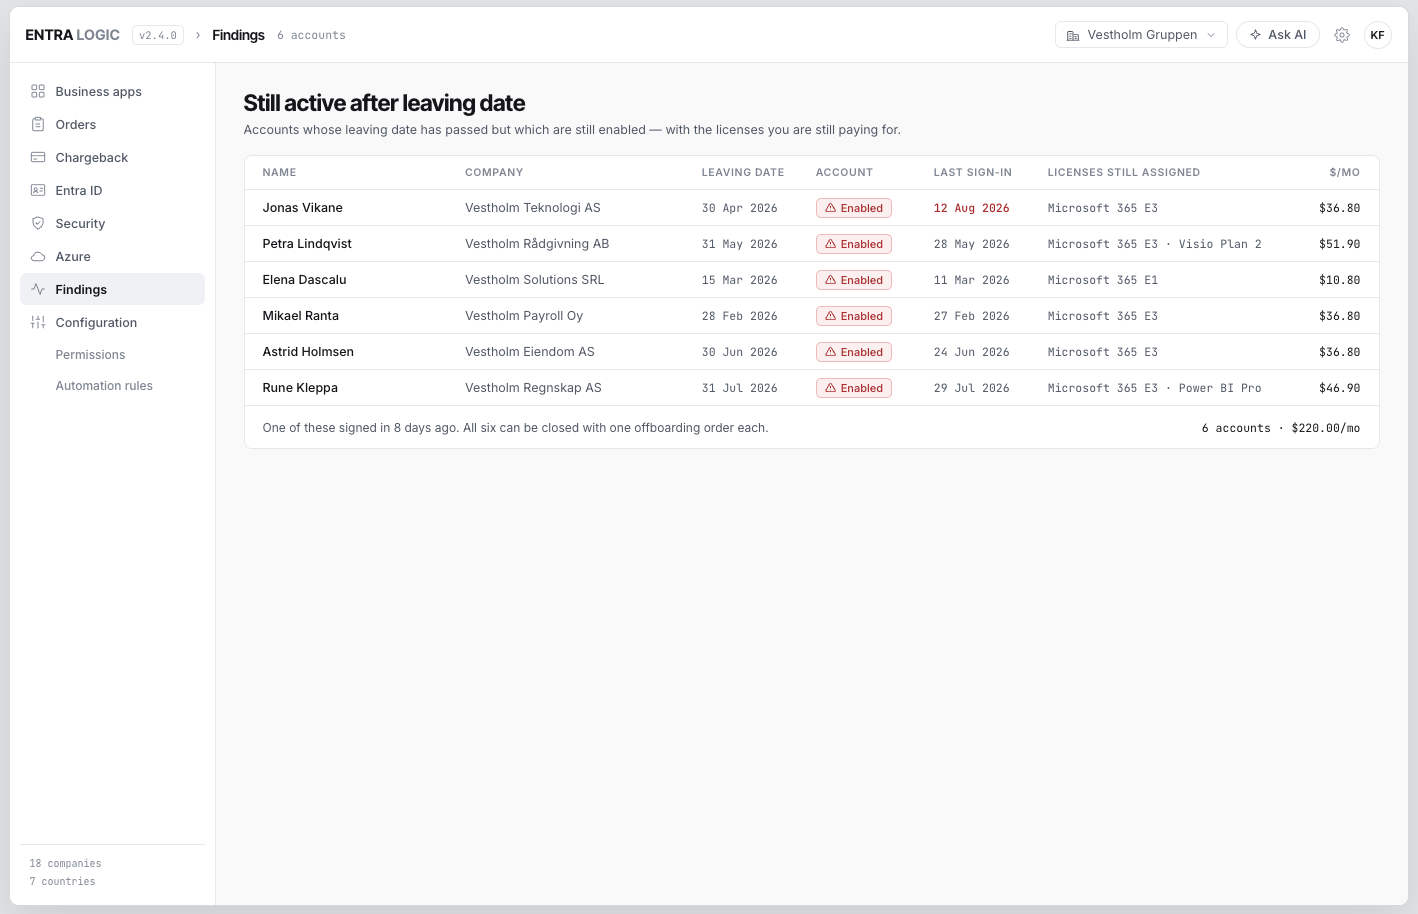Sort by the LEAVING DATE column header

tap(743, 172)
